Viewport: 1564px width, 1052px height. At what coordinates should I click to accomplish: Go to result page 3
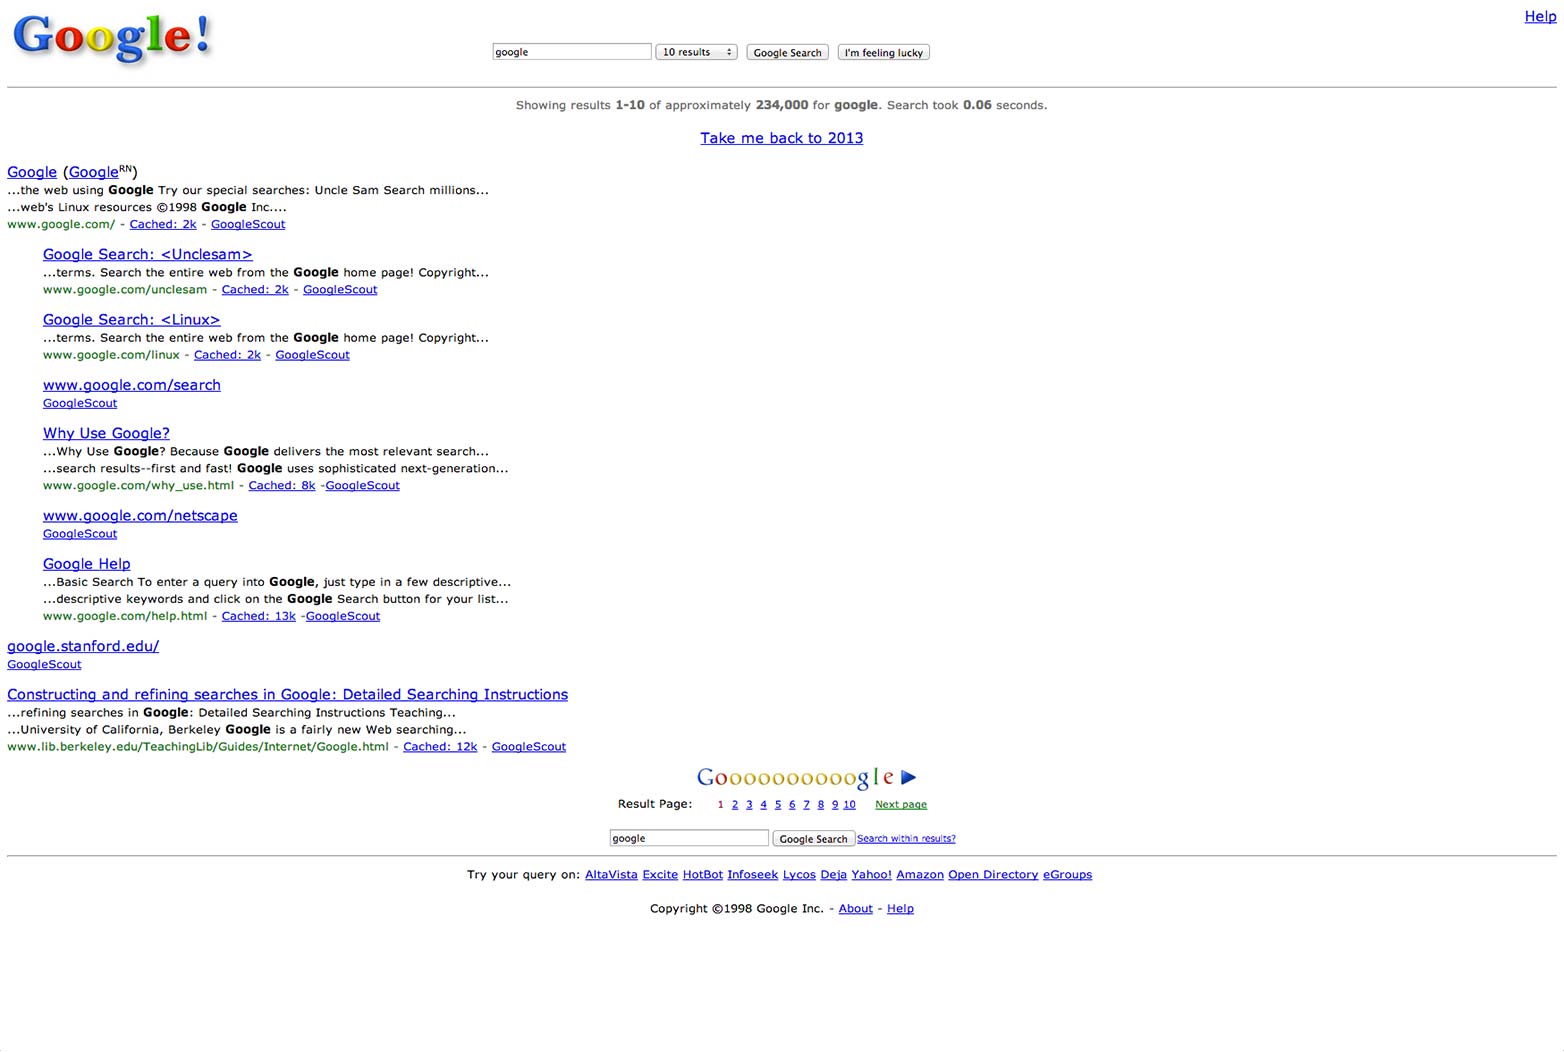[x=749, y=804]
